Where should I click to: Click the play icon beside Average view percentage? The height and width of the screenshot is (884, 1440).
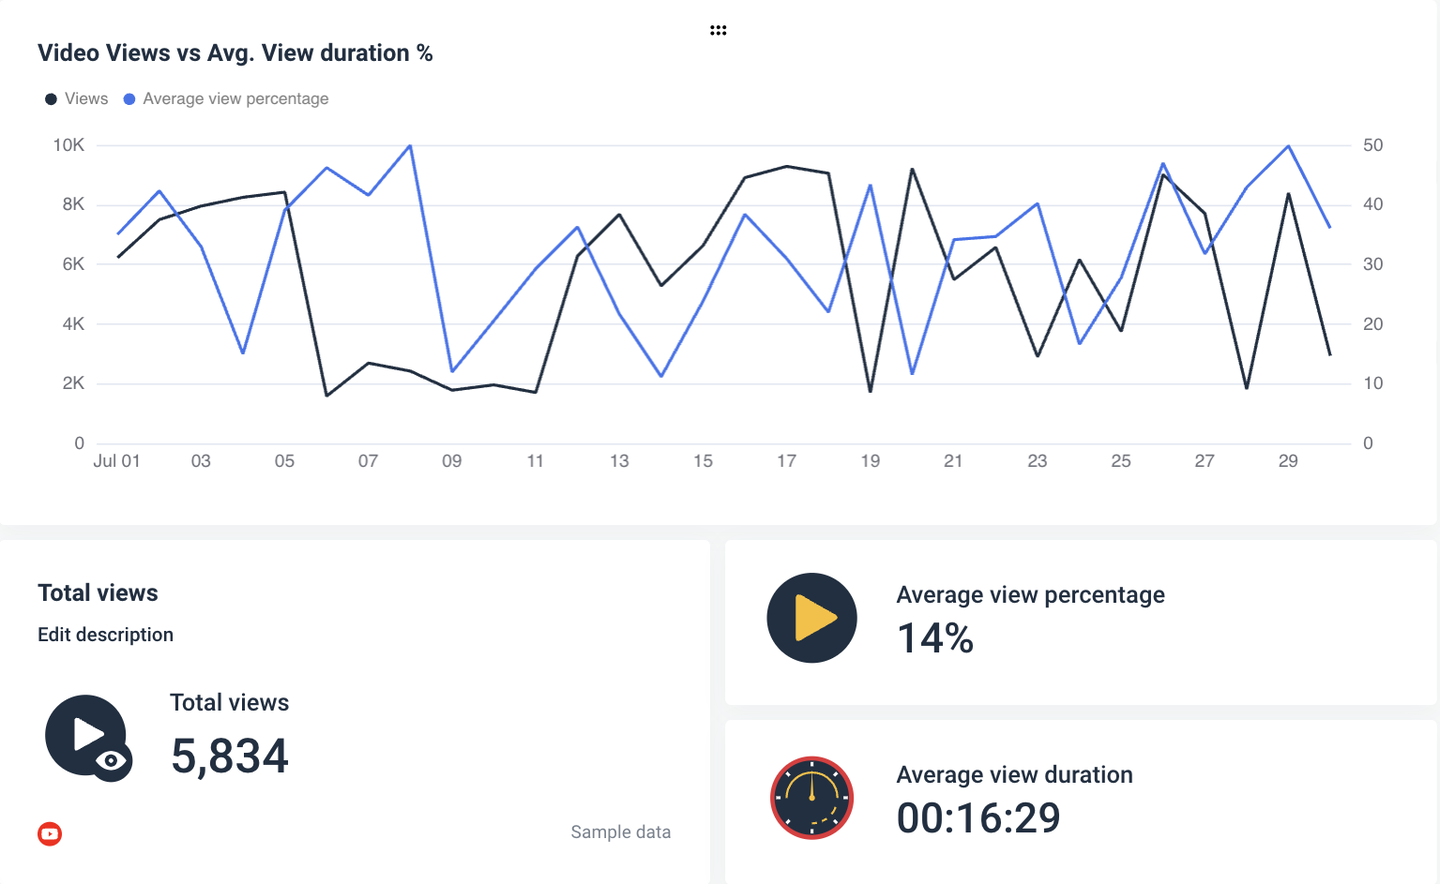[x=811, y=617]
